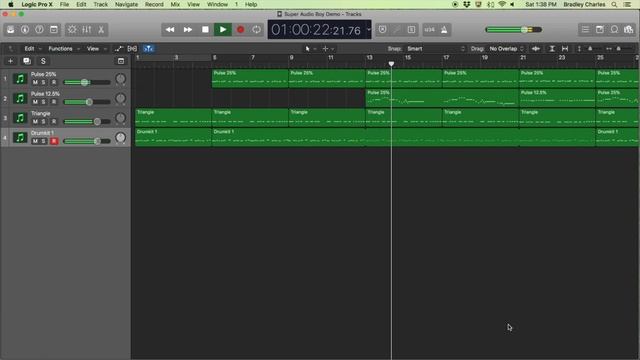640x360 pixels.
Task: Open Smart Controls dial icon
Action: pos(72,29)
